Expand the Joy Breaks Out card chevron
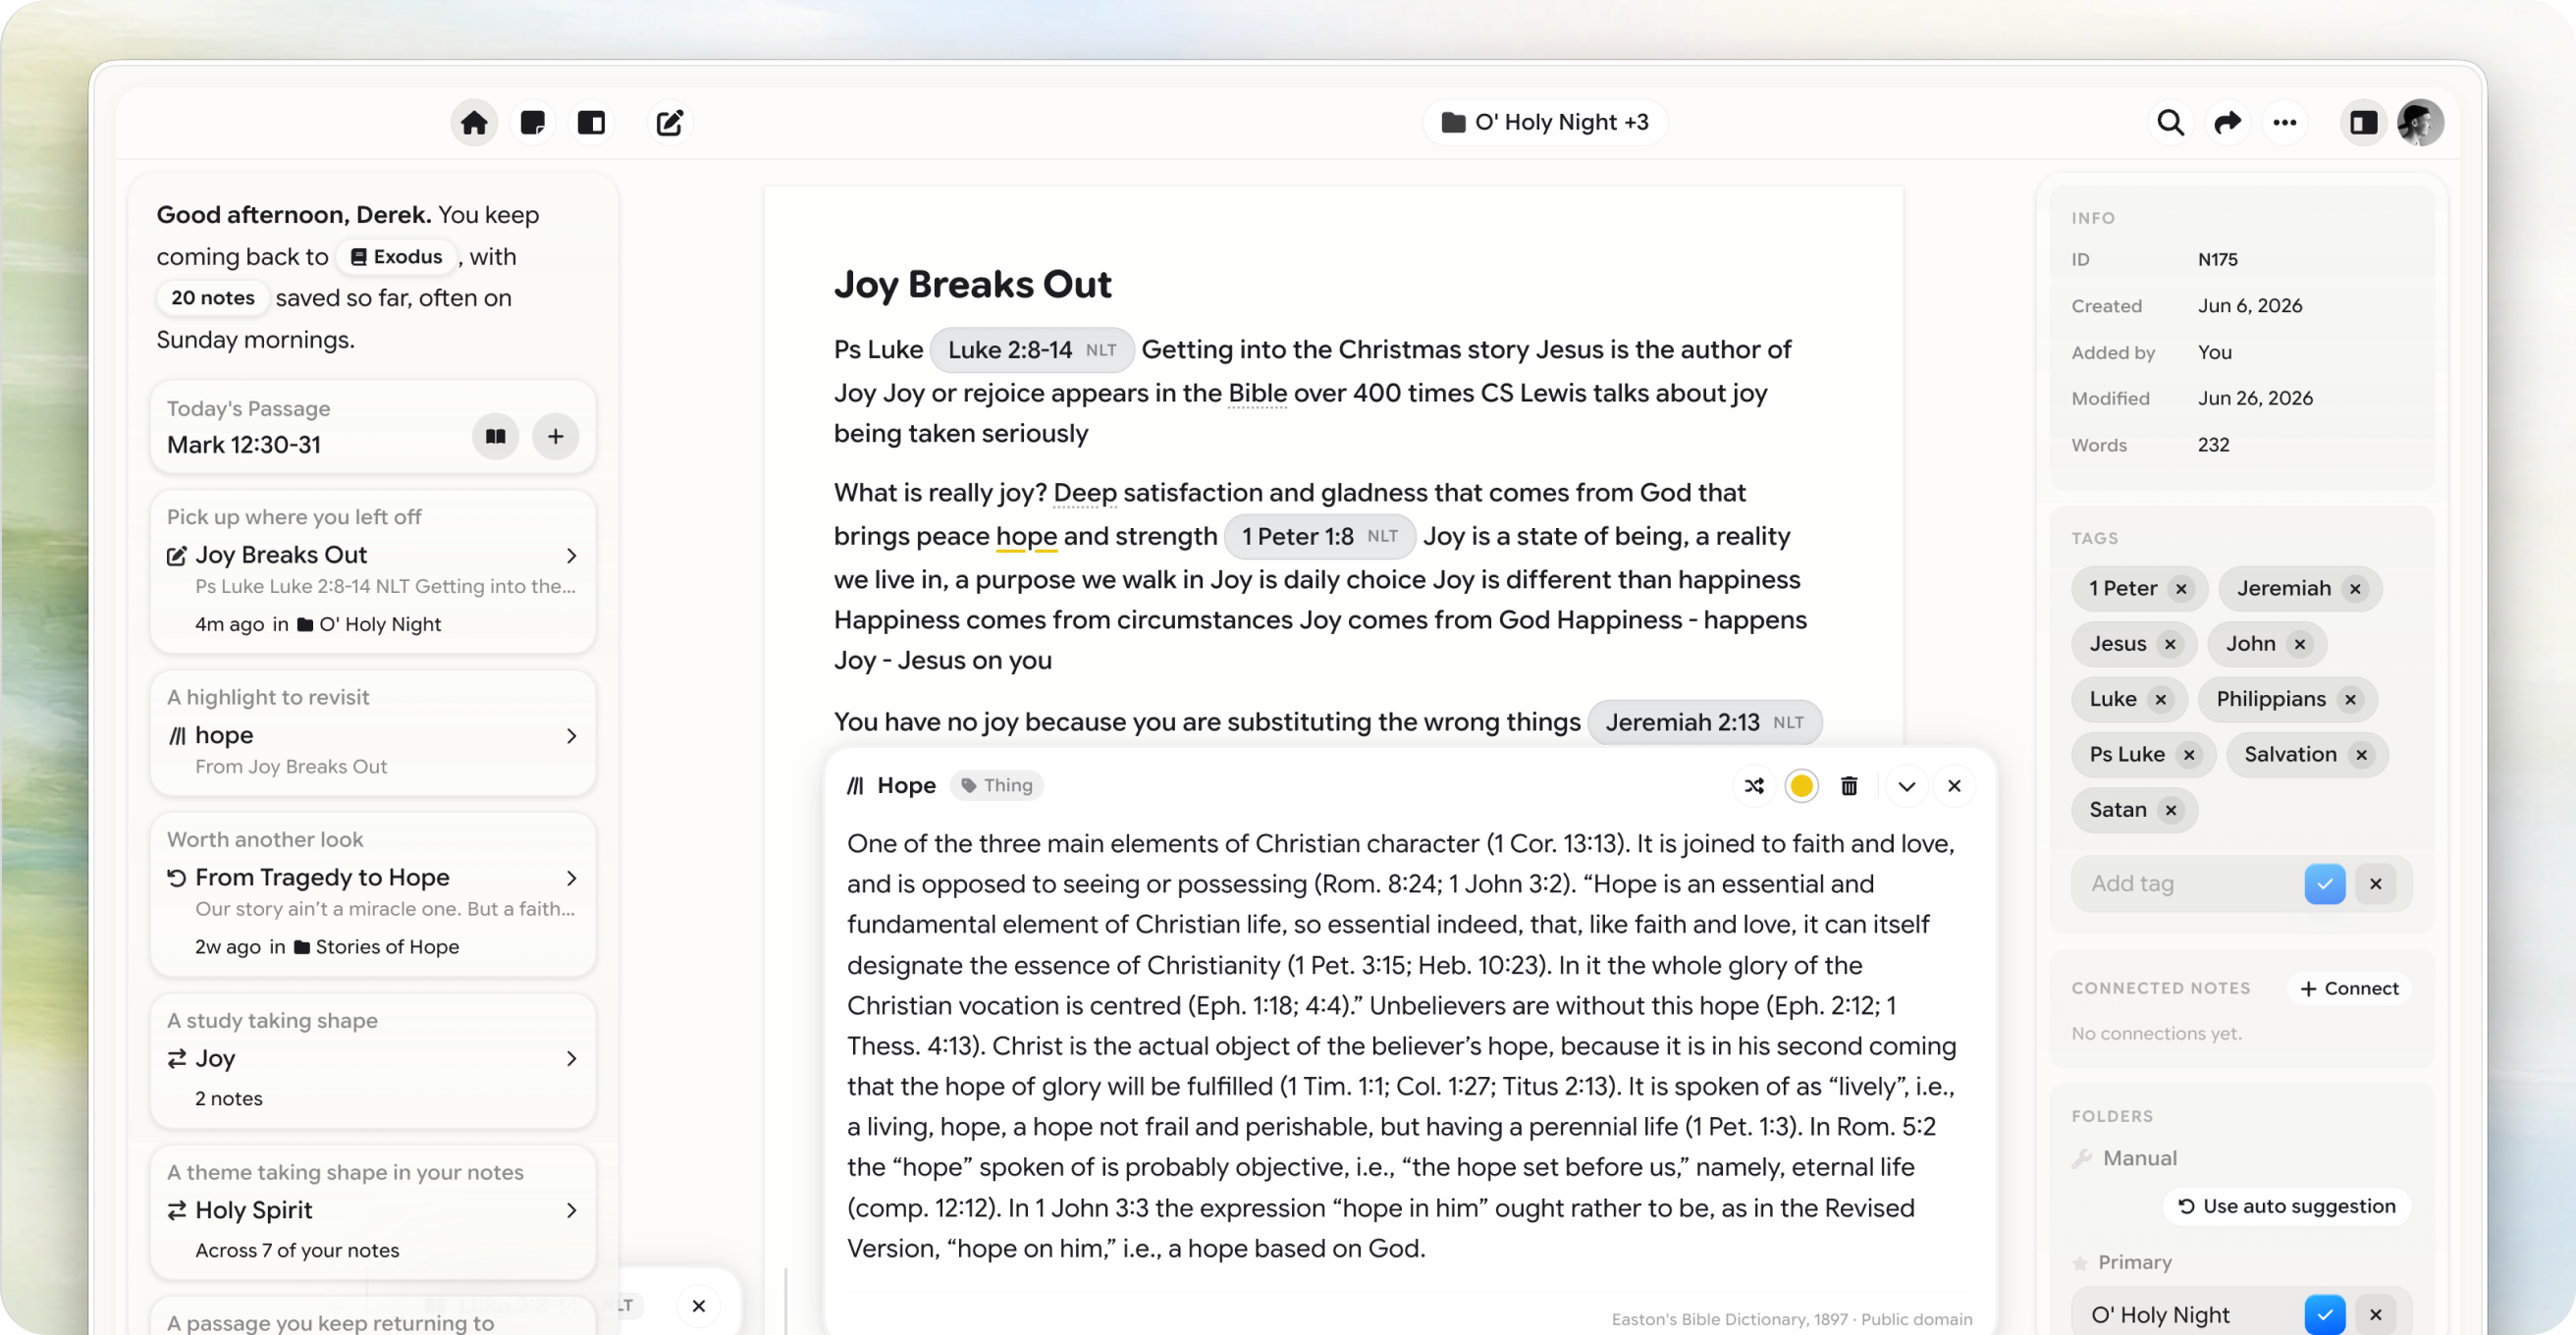Image resolution: width=2576 pixels, height=1335 pixels. pyautogui.click(x=571, y=555)
